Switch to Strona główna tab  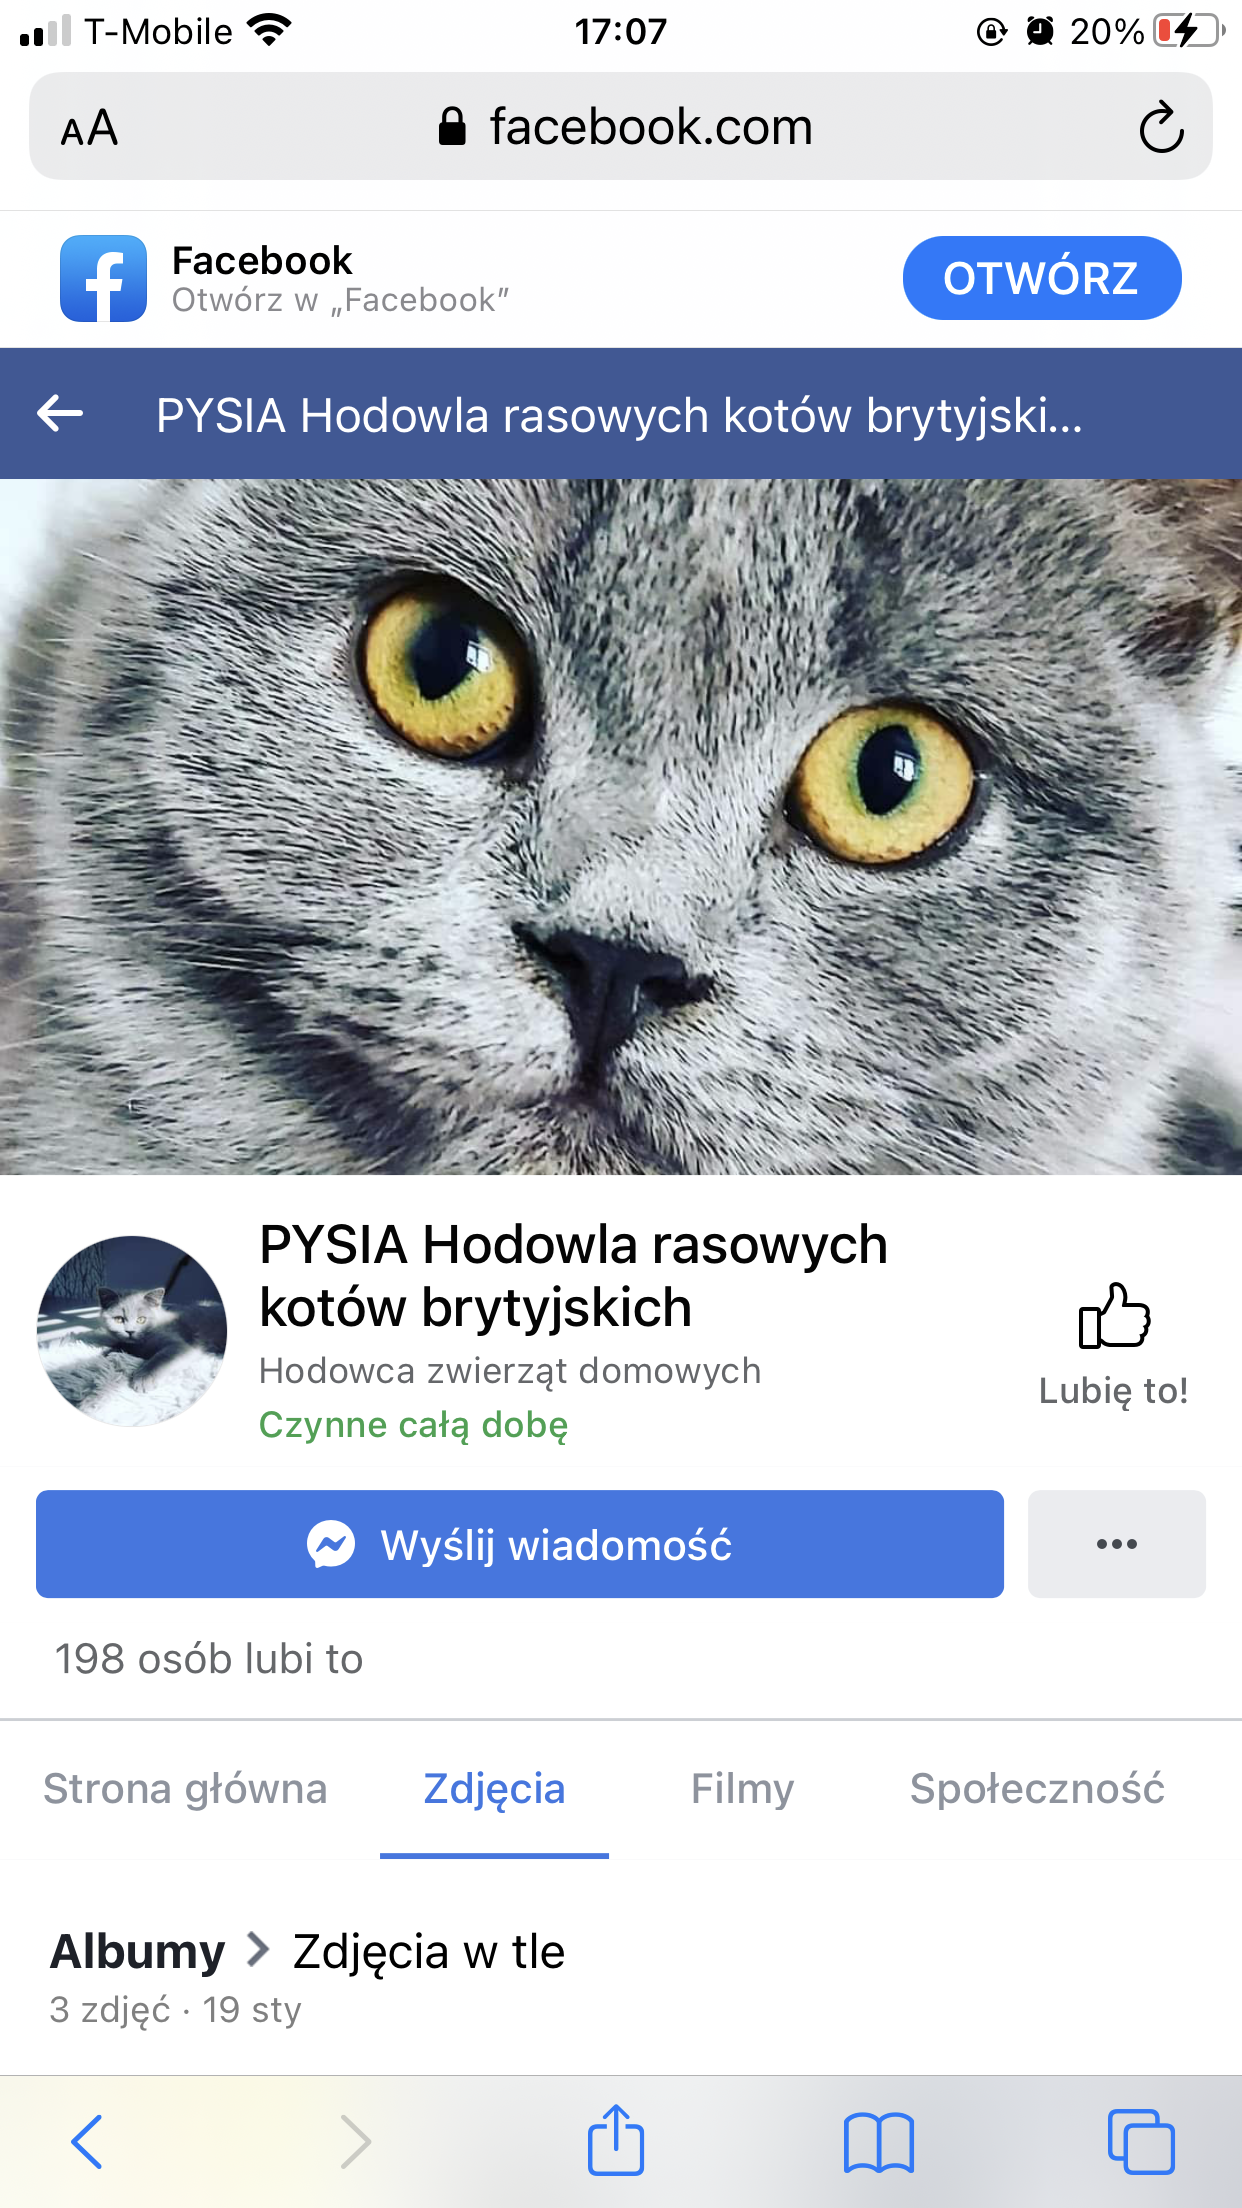(185, 1789)
